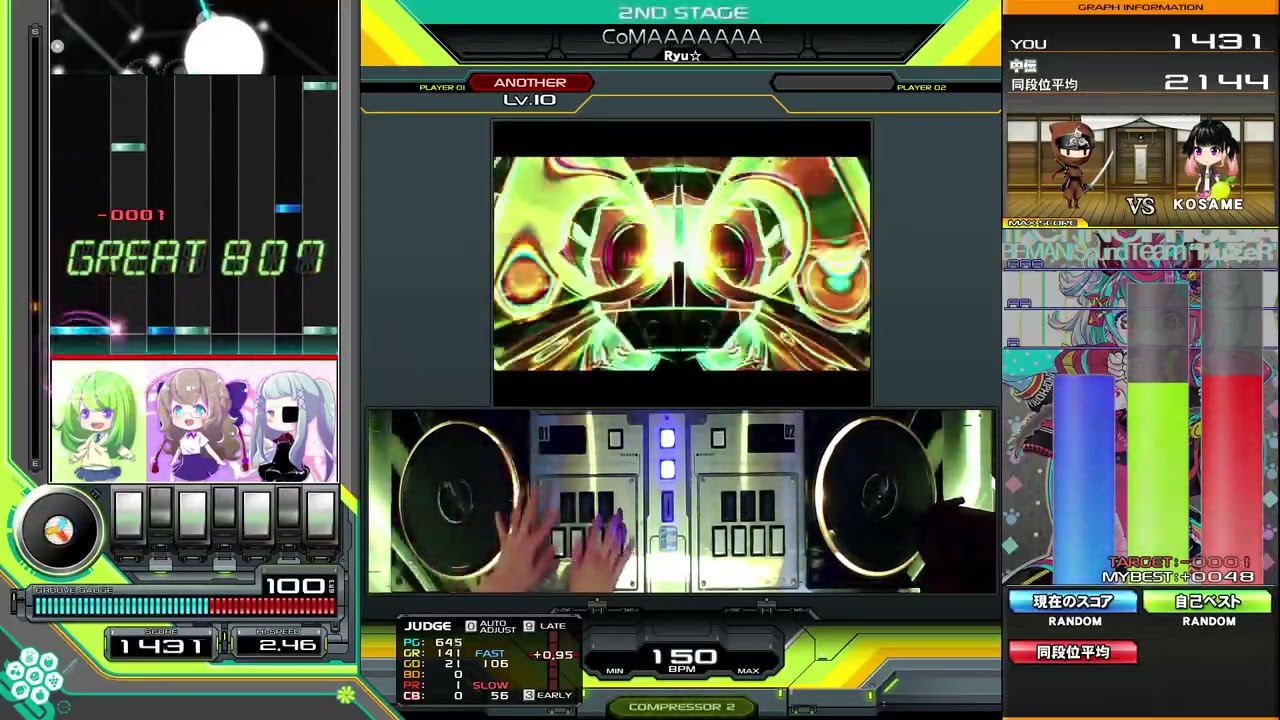Click the groove gauge bar
The height and width of the screenshot is (720, 1280).
184,606
